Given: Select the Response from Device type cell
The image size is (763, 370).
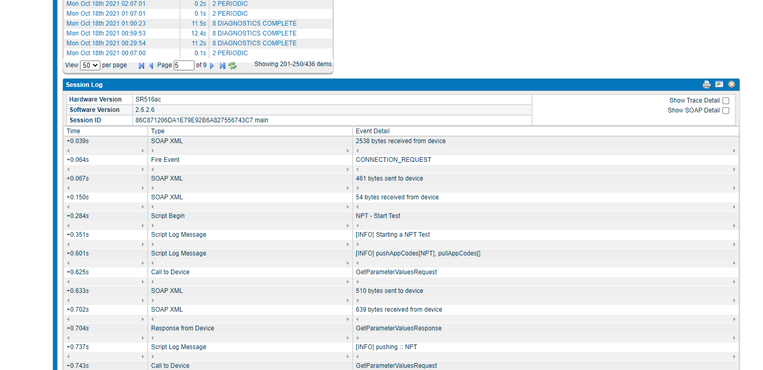Looking at the screenshot, I should pyautogui.click(x=182, y=328).
